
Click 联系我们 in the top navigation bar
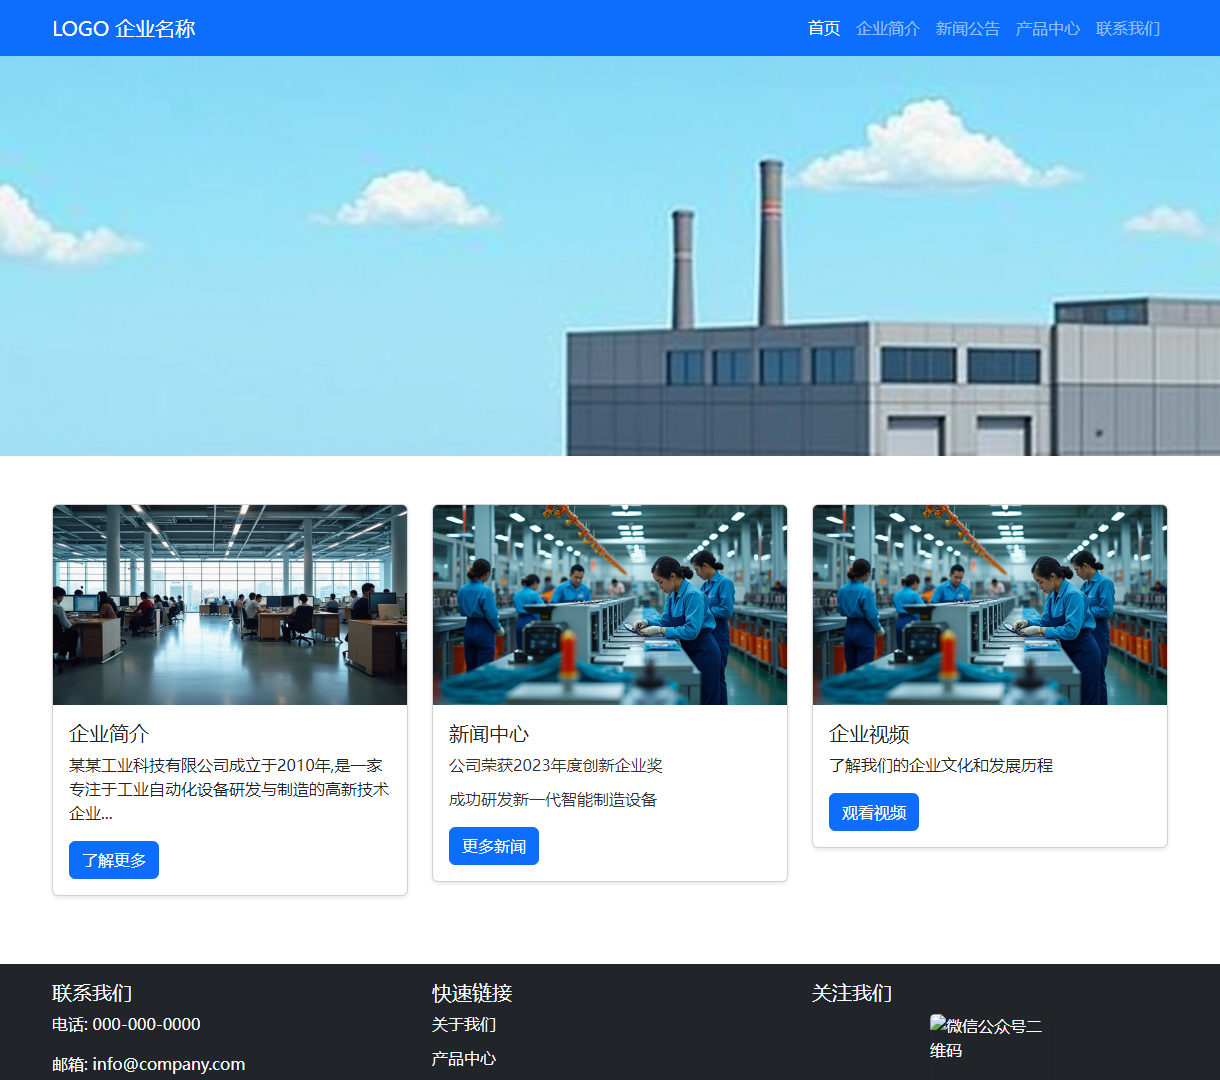[x=1127, y=28]
